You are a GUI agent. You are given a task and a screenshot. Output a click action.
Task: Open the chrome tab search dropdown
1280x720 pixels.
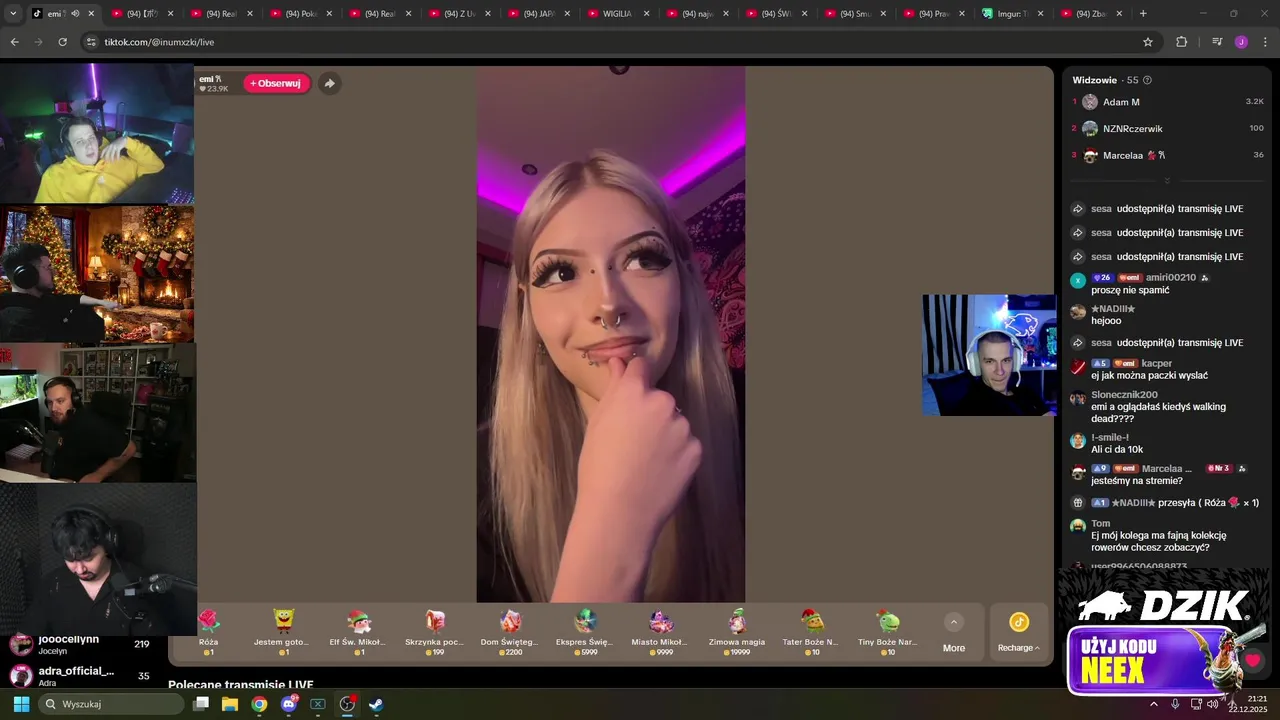13,13
